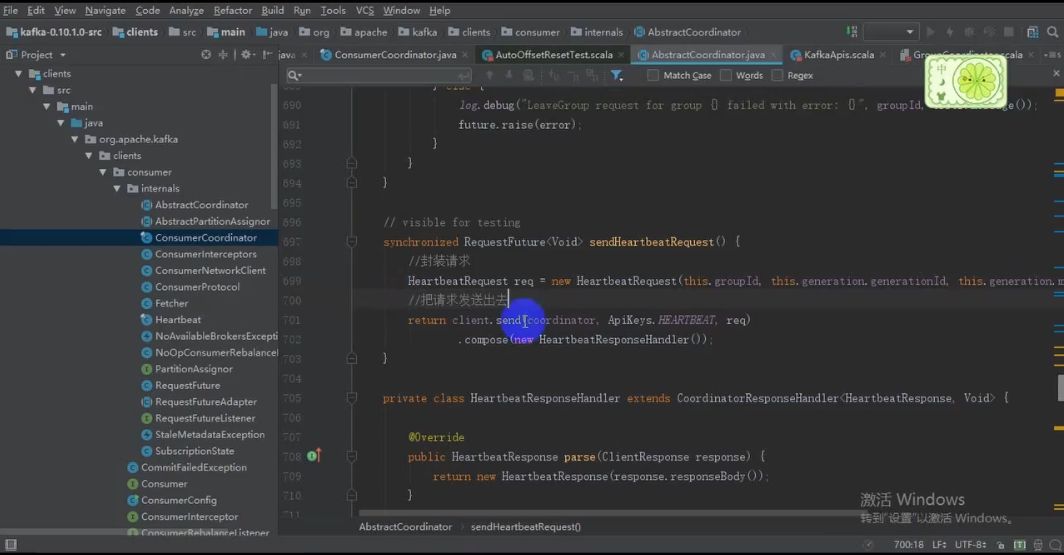Screen dimensions: 1064x555
Task: Collapse the internals folder in tree
Action: (x=117, y=189)
